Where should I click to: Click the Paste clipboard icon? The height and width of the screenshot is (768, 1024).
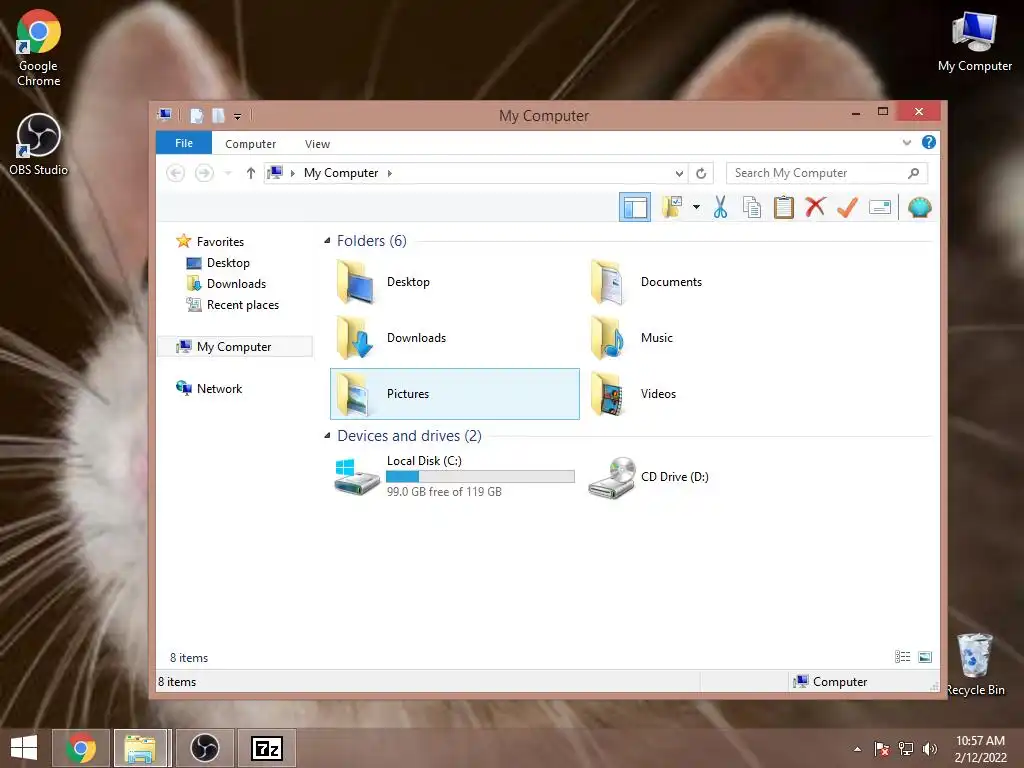click(784, 207)
